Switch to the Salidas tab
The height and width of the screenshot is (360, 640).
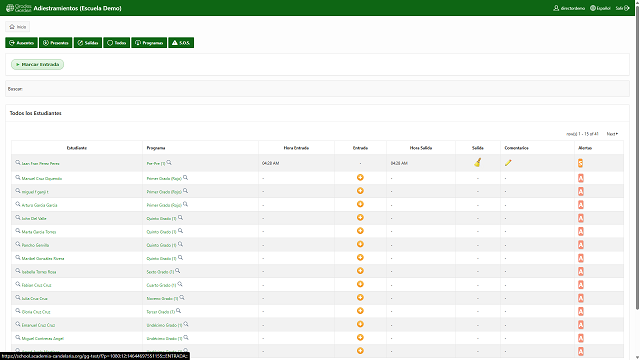(x=88, y=43)
